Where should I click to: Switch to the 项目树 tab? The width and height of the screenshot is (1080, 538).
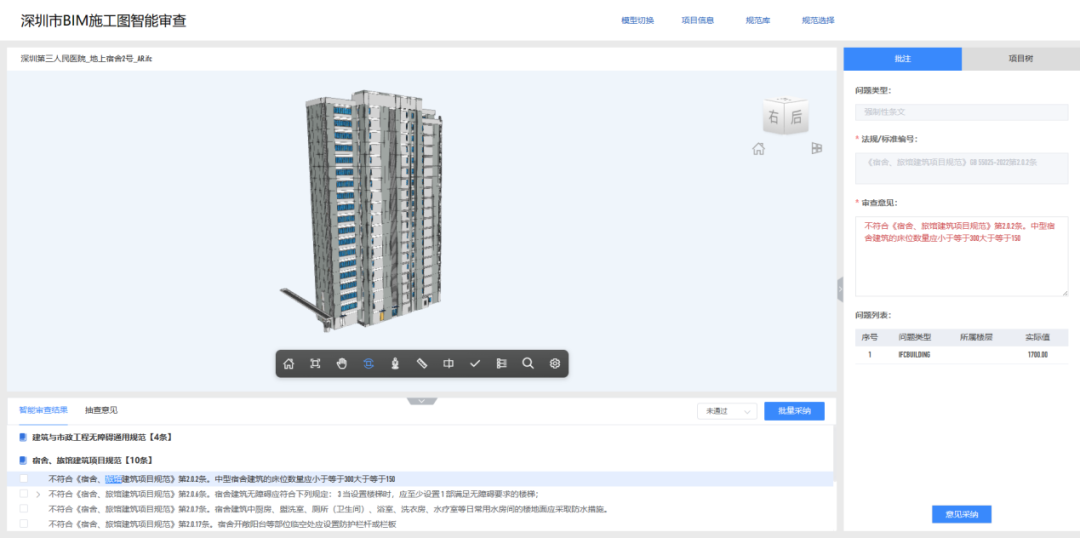pyautogui.click(x=1020, y=59)
